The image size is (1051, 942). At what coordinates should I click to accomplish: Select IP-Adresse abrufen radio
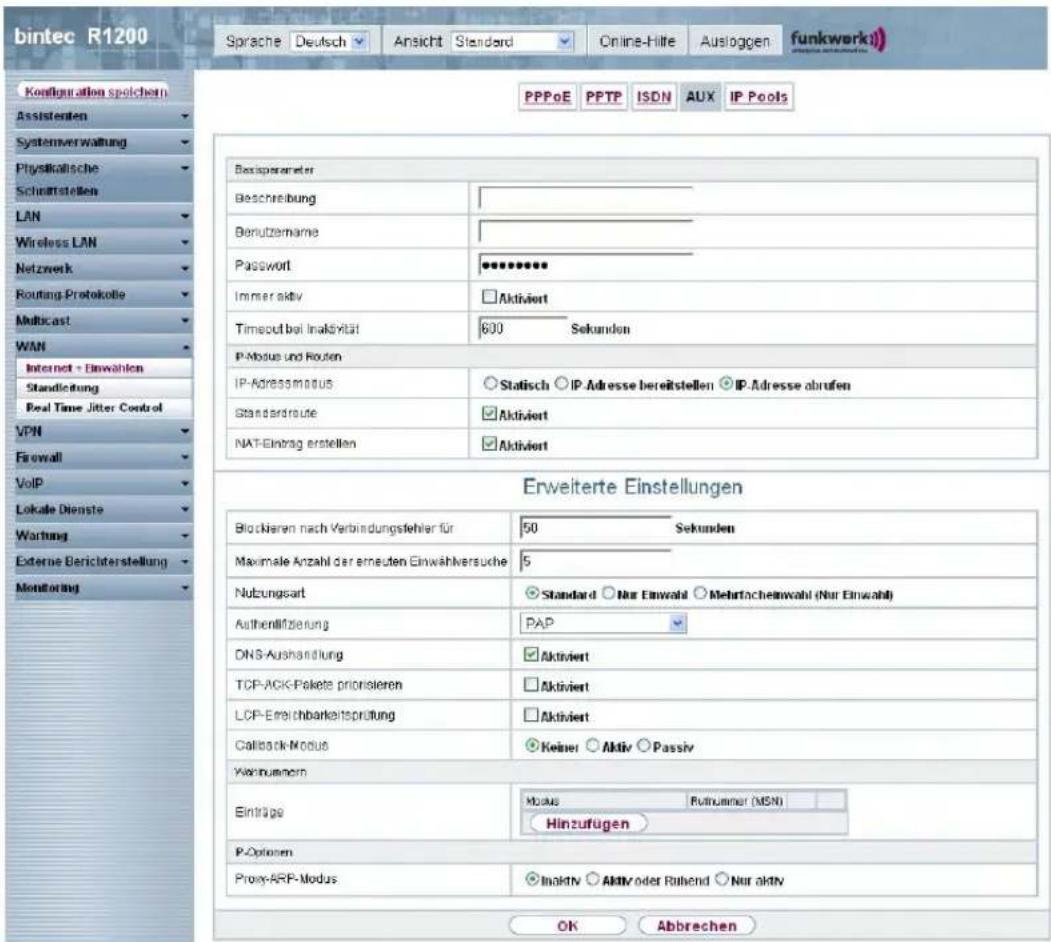pos(726,384)
